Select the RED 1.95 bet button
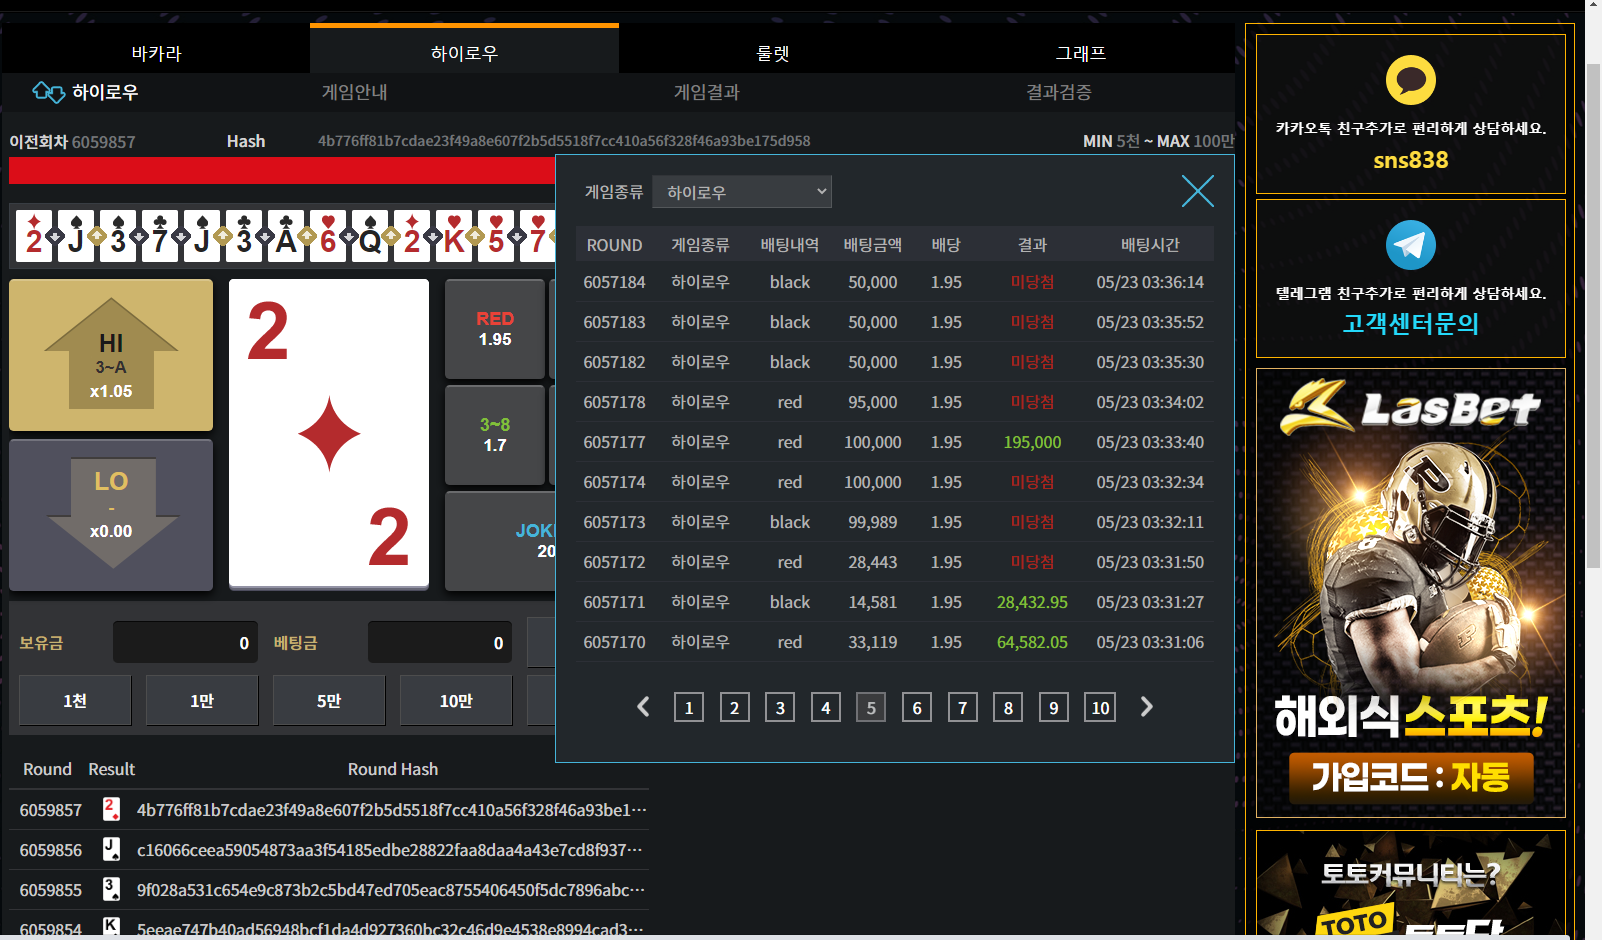The image size is (1602, 940). (495, 329)
